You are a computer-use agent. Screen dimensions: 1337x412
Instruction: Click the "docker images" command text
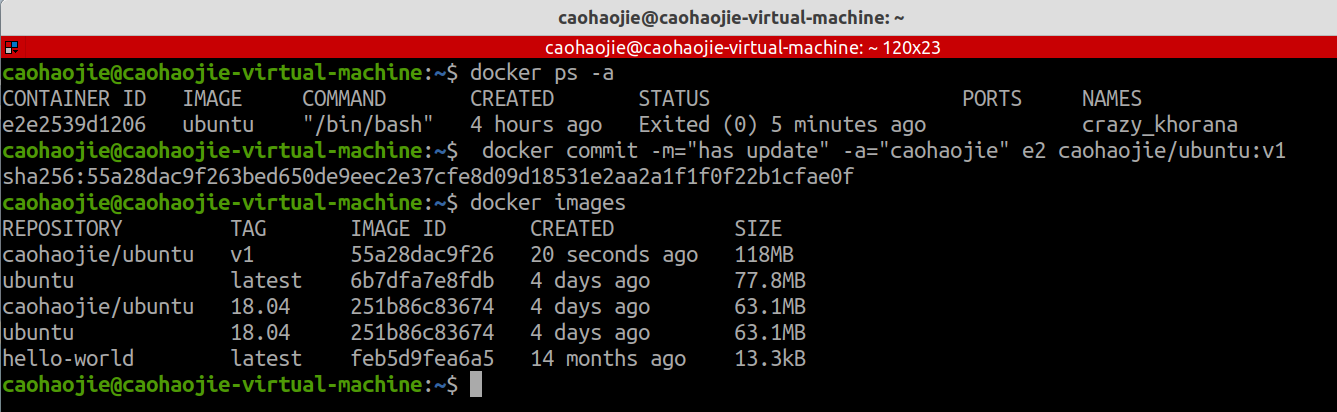(x=548, y=203)
